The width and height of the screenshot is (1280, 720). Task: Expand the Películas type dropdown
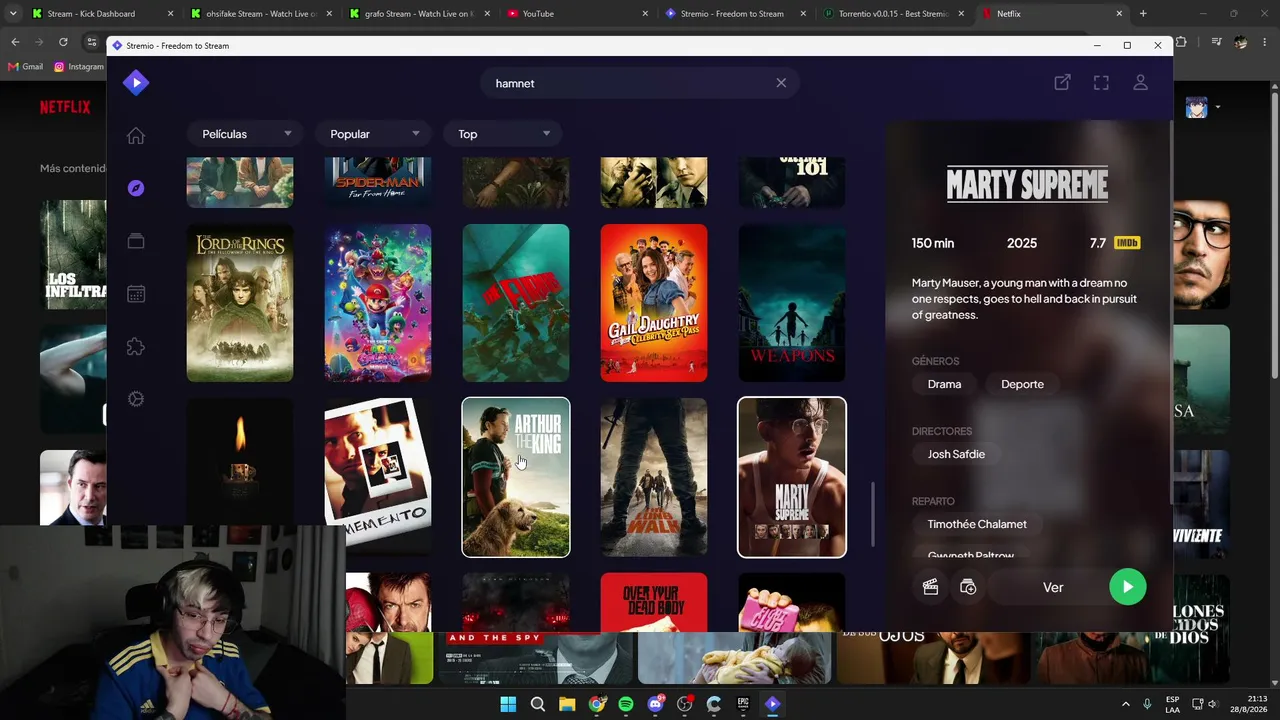[x=247, y=134]
